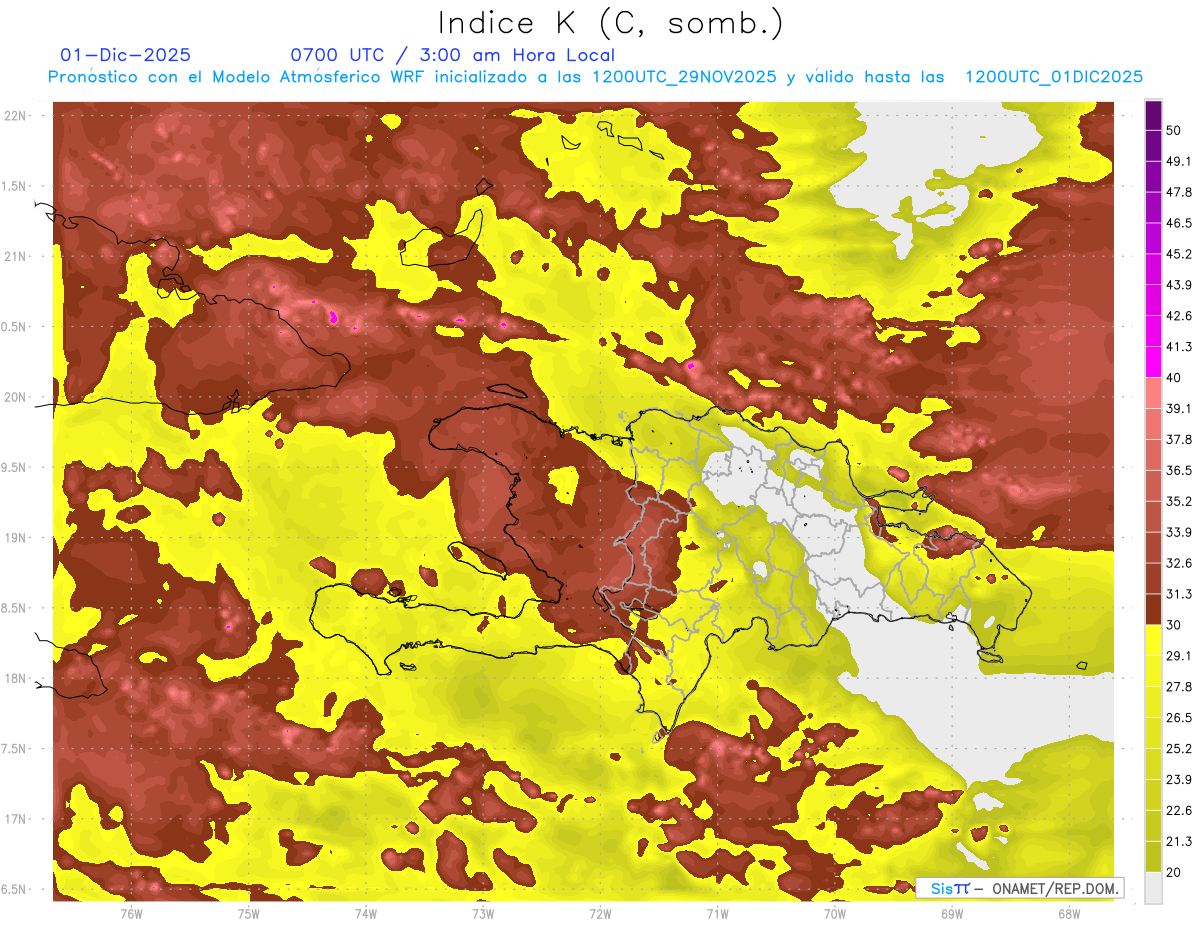Click the longitude label '70W'
Image resolution: width=1200 pixels, height=927 pixels.
(x=835, y=913)
